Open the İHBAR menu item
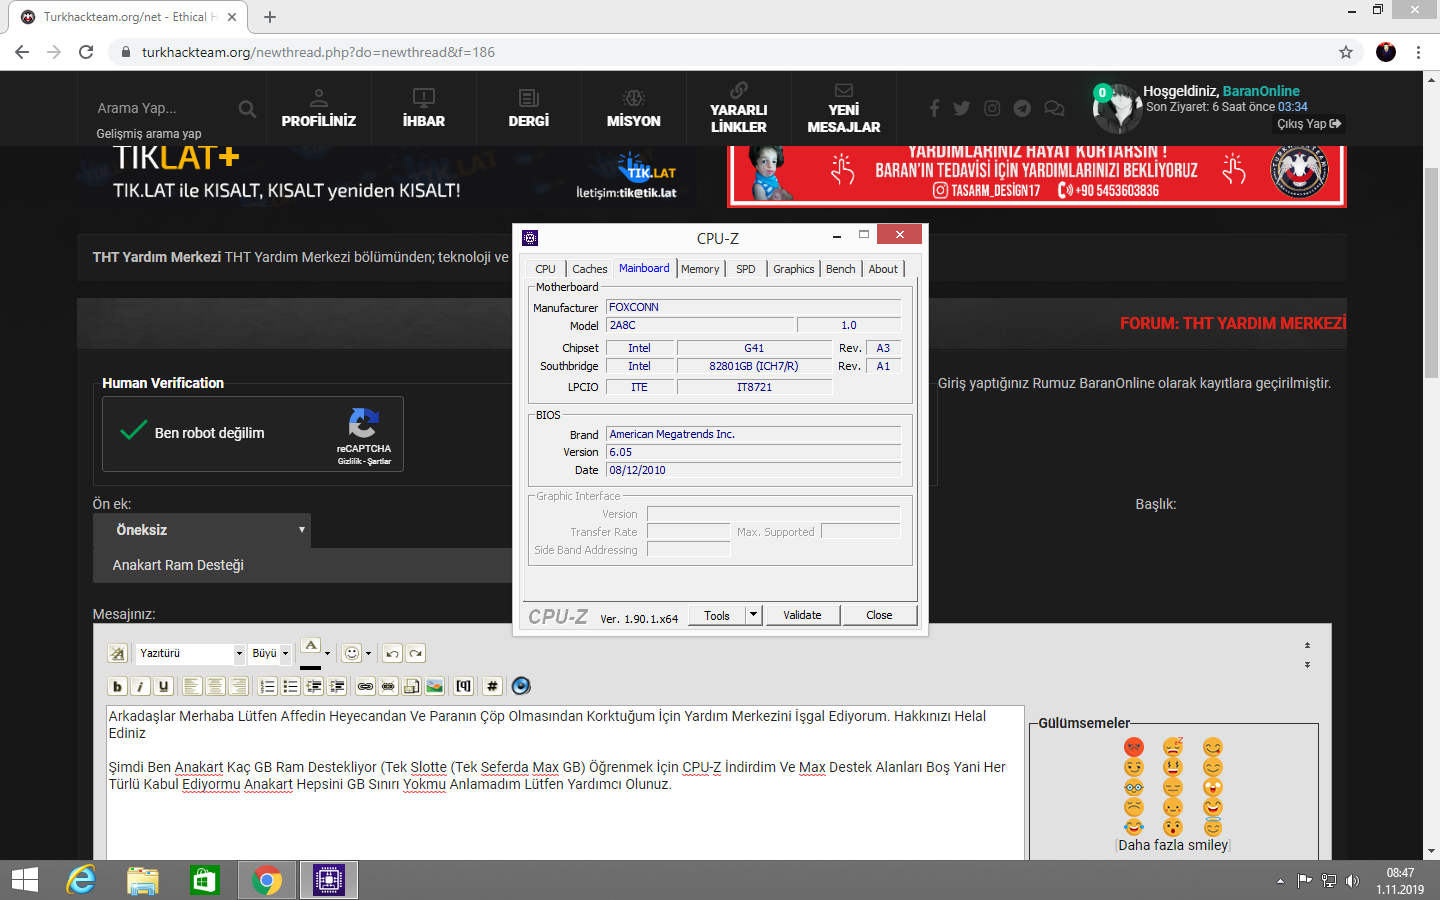This screenshot has width=1440, height=900. click(x=424, y=109)
